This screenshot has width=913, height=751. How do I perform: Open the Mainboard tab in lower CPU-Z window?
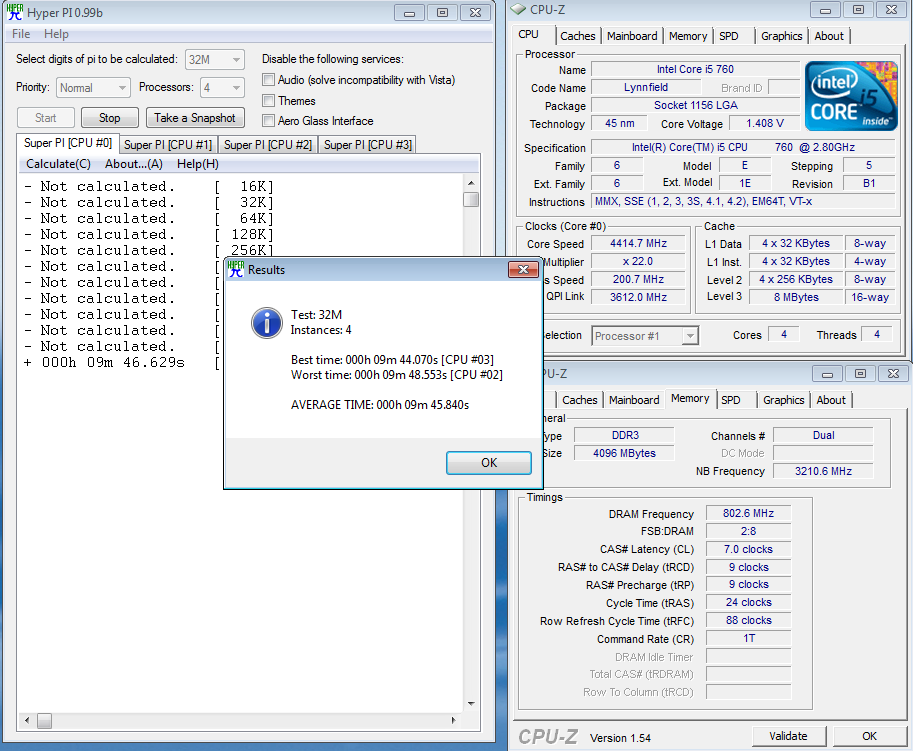634,400
